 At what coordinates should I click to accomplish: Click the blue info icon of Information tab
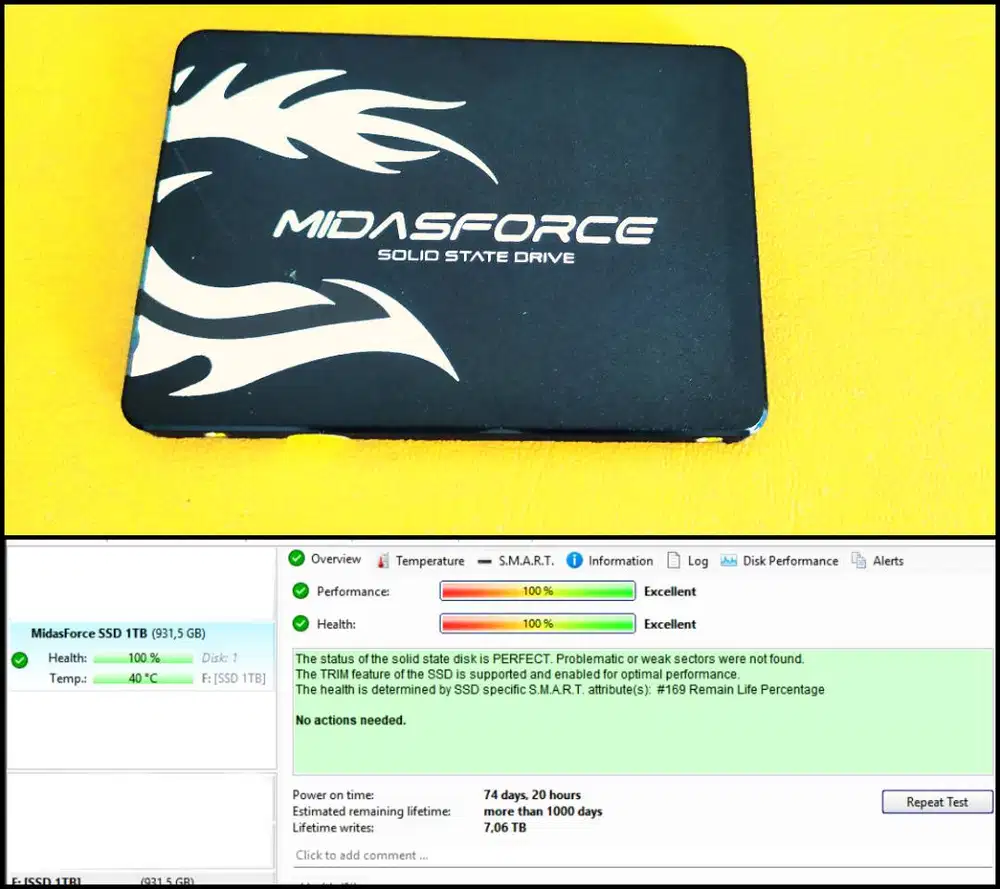574,560
